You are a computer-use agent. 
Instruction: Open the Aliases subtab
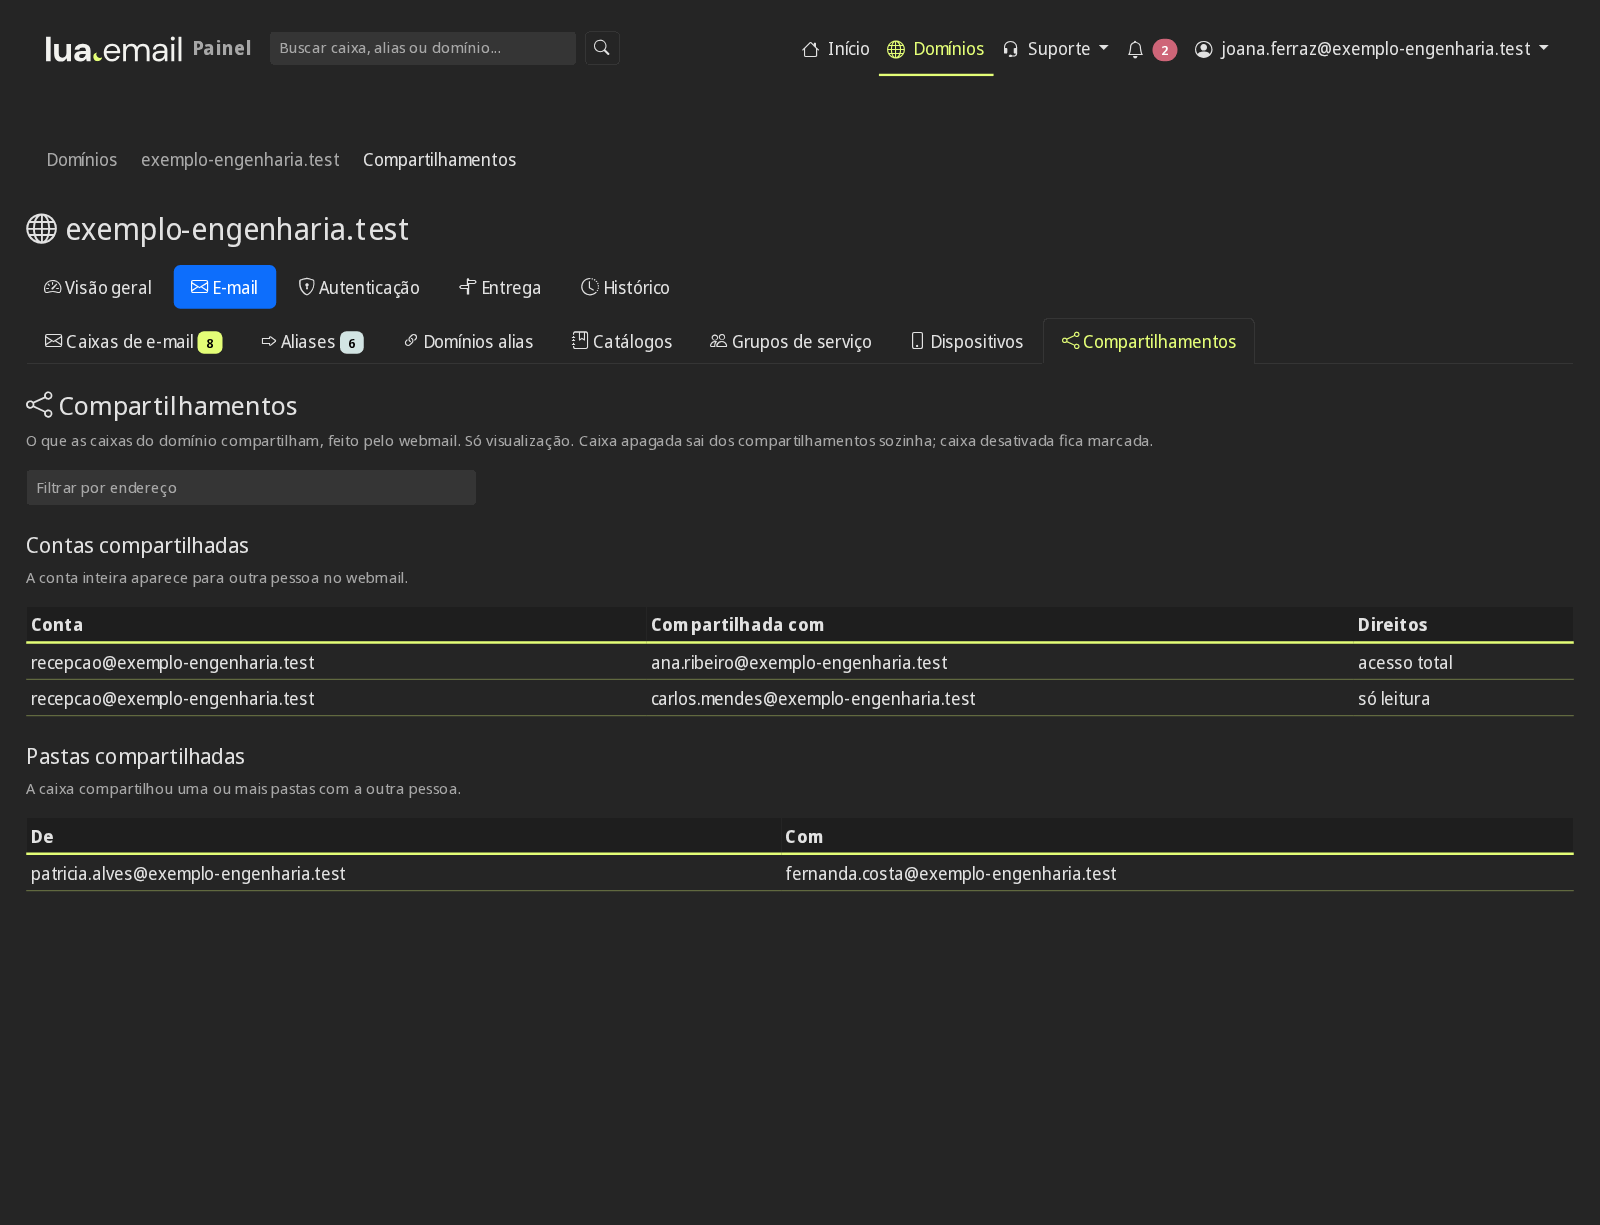313,341
